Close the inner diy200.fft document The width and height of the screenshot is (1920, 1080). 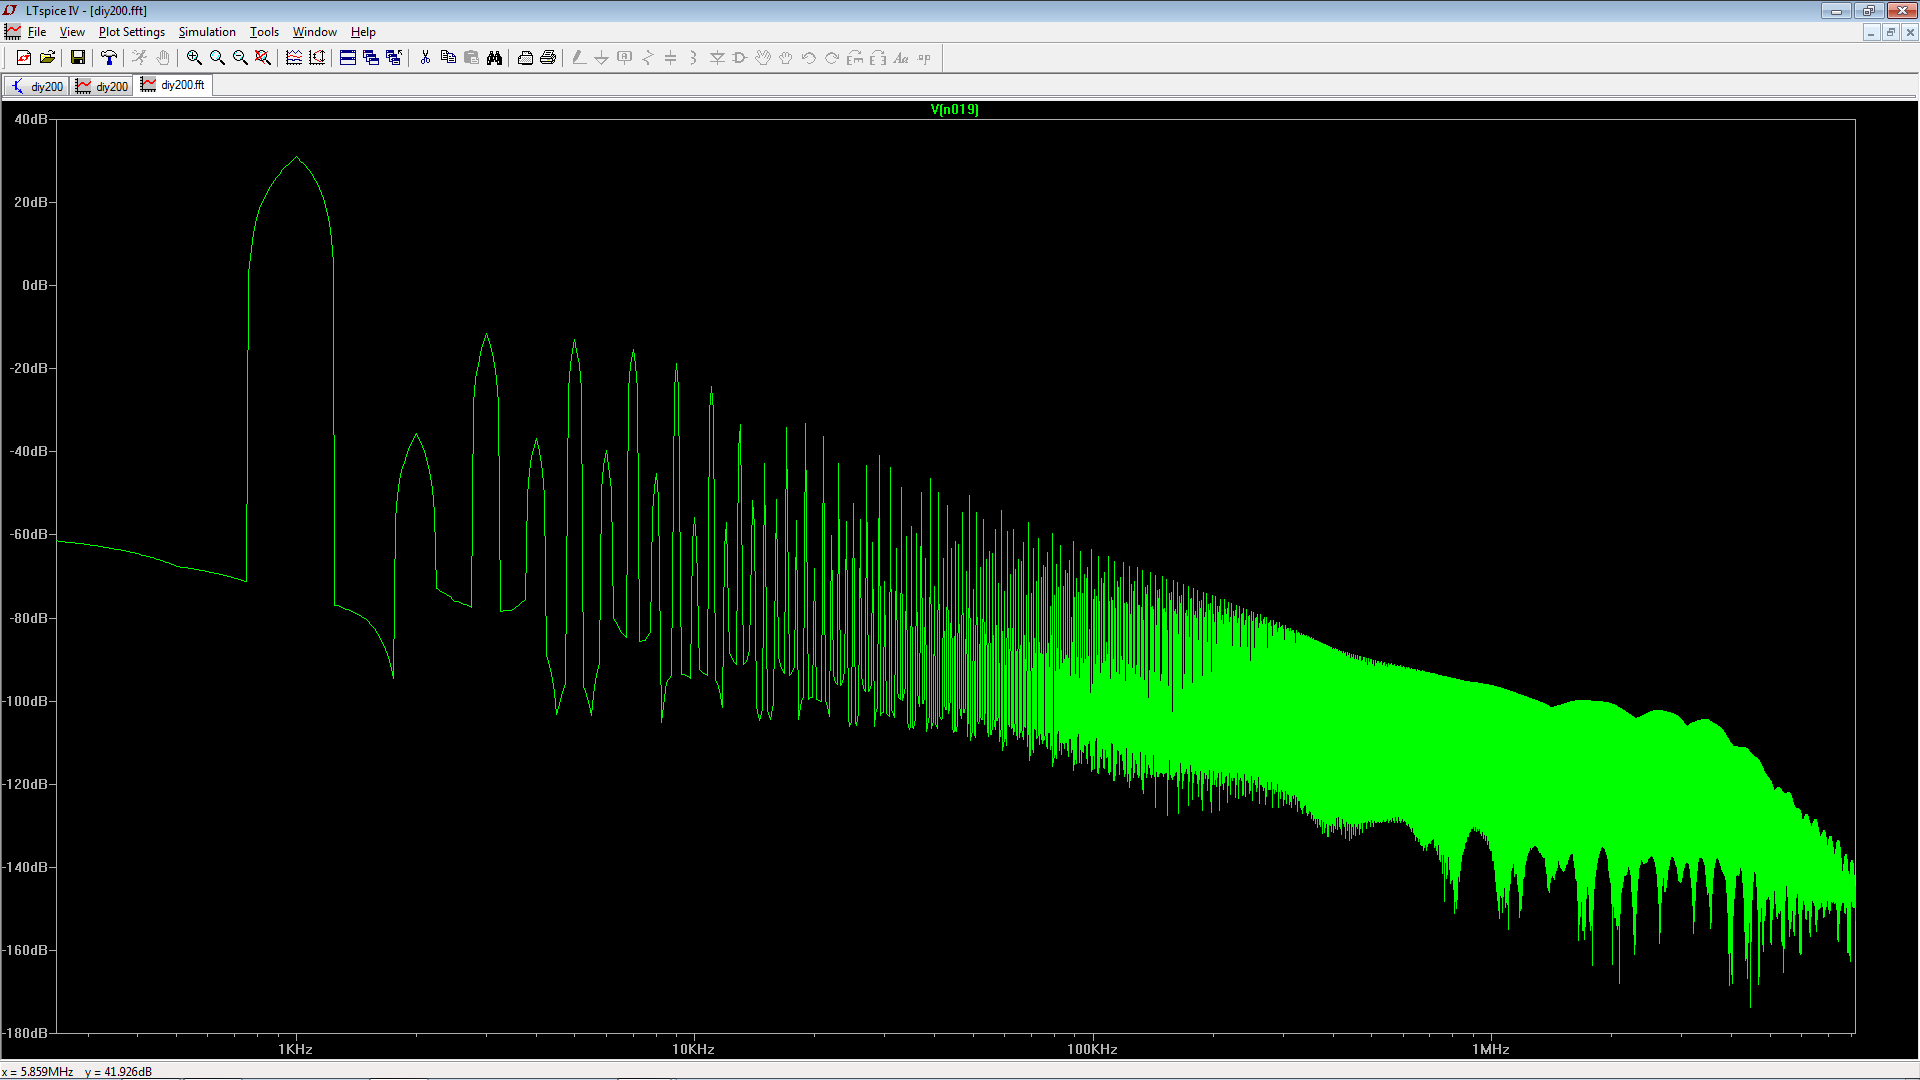[x=1910, y=32]
